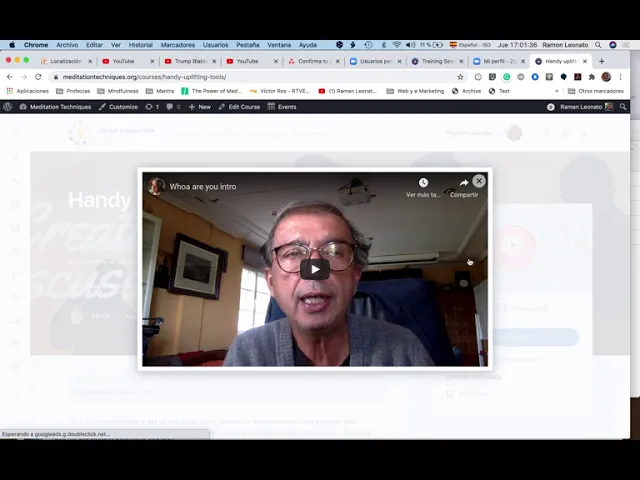
Task: Open the Español - ISO input source menu
Action: tap(470, 45)
